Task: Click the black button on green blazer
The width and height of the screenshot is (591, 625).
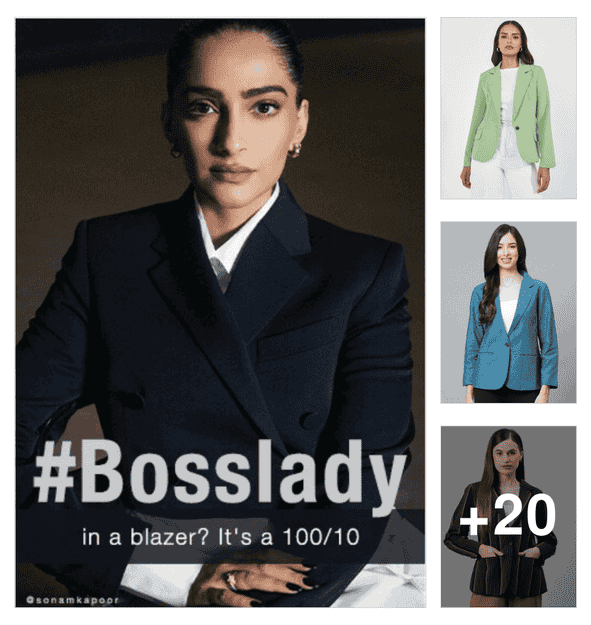Action: pyautogui.click(x=518, y=128)
